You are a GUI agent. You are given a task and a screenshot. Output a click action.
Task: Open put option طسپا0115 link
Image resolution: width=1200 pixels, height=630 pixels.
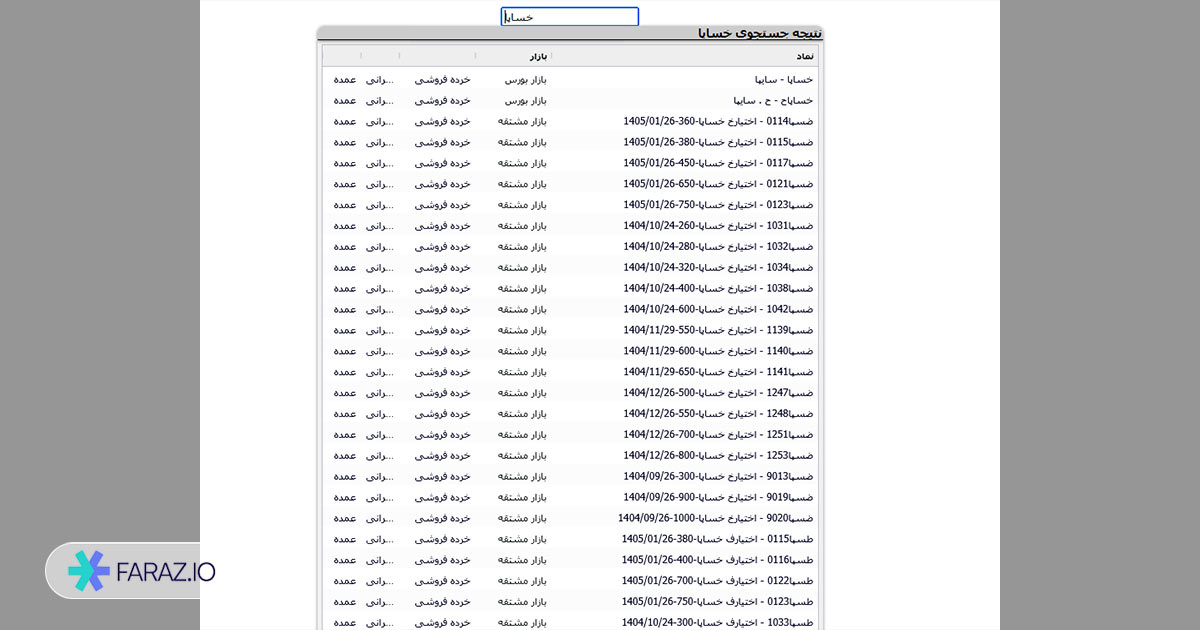click(x=718, y=539)
